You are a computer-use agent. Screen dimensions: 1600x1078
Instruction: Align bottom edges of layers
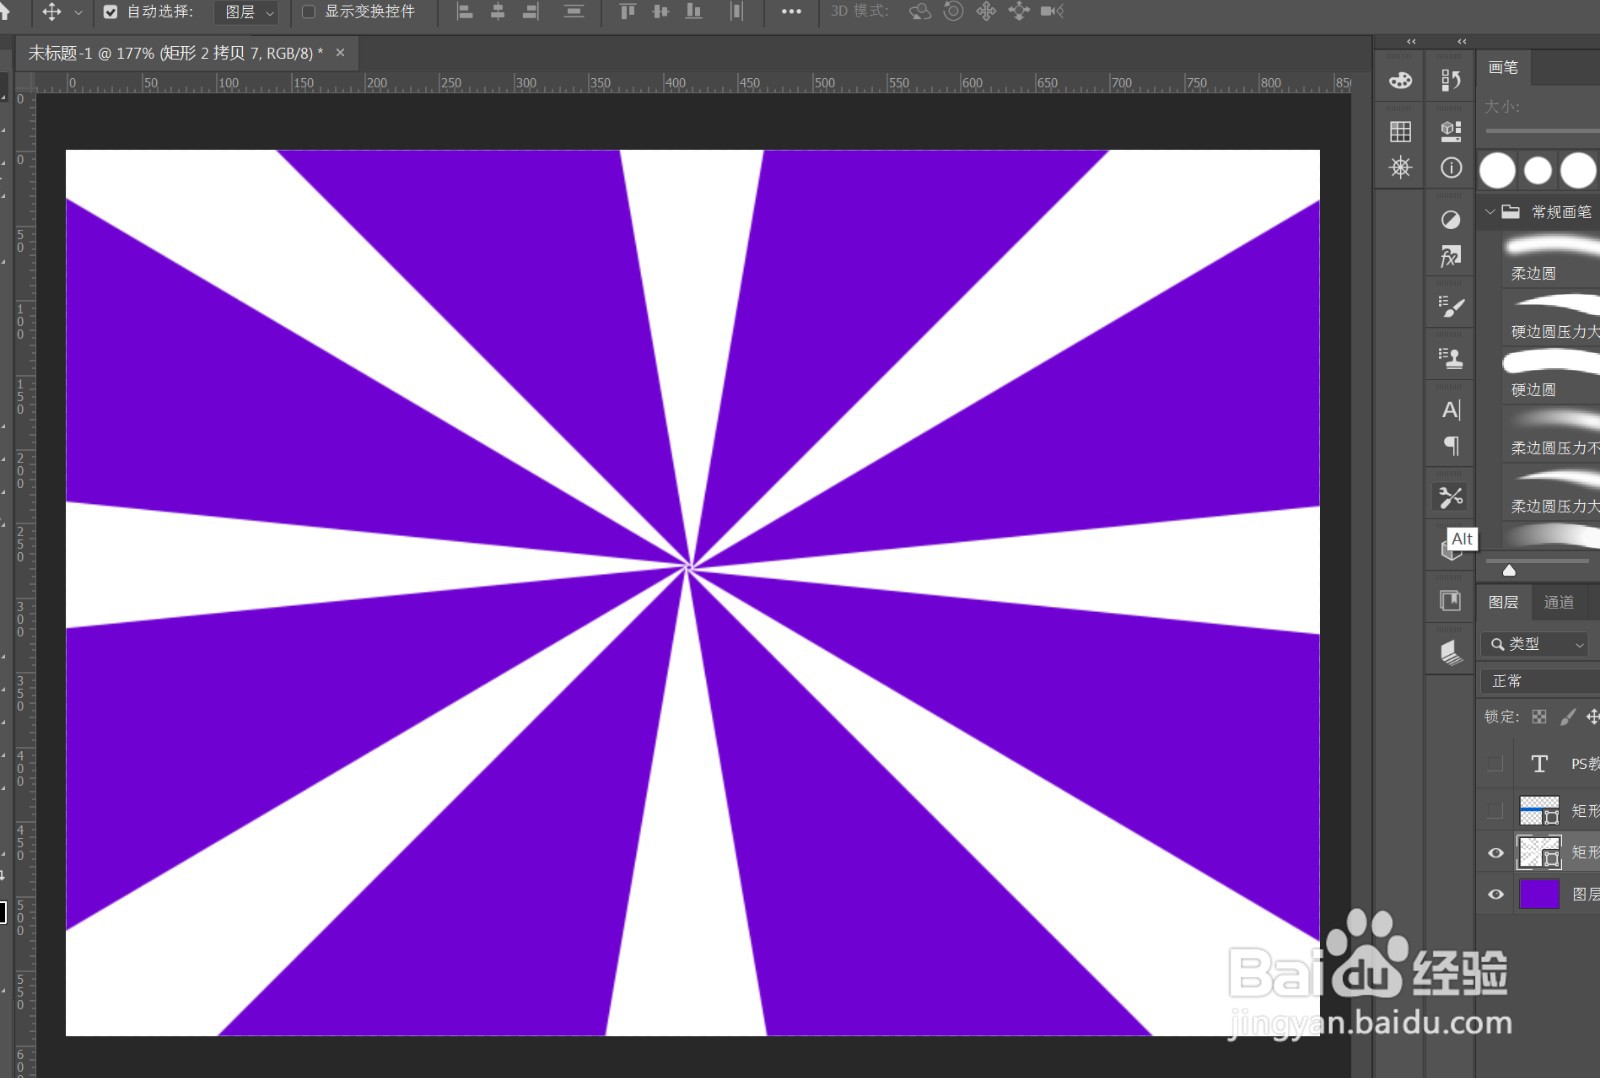tap(694, 12)
